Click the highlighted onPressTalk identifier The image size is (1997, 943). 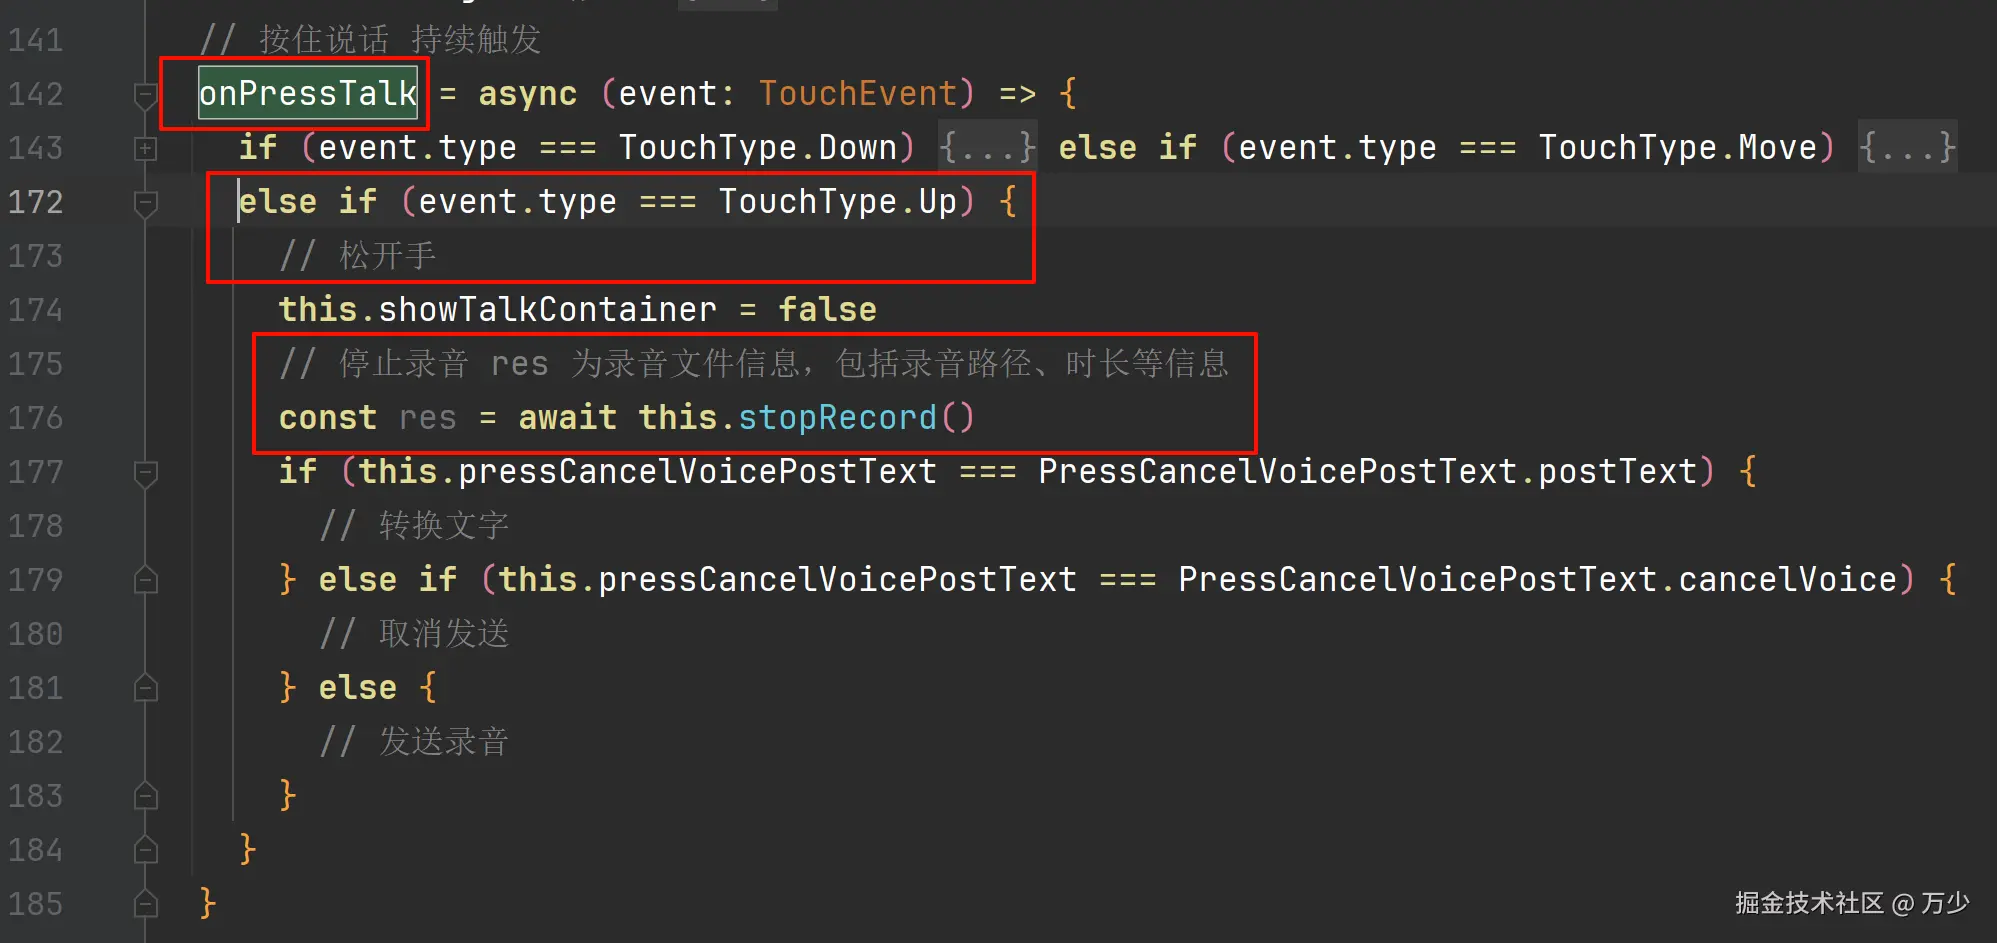308,94
